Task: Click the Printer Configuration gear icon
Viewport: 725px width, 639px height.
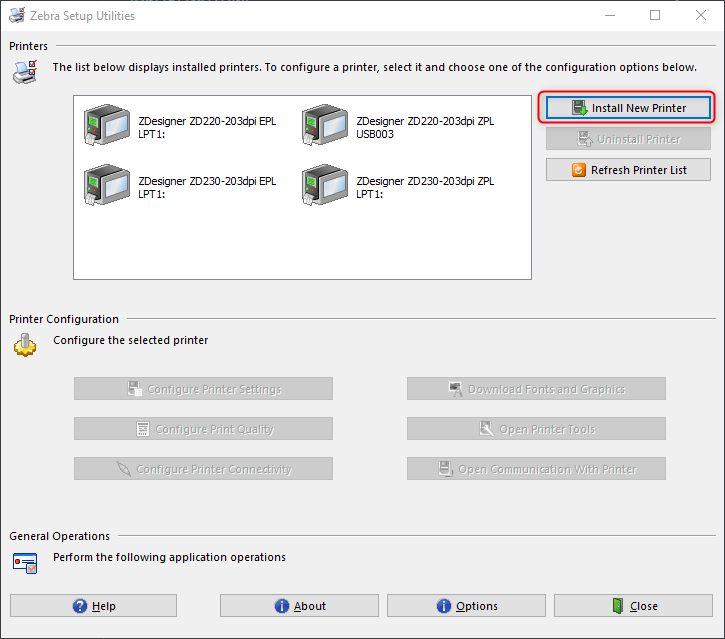Action: [x=25, y=345]
